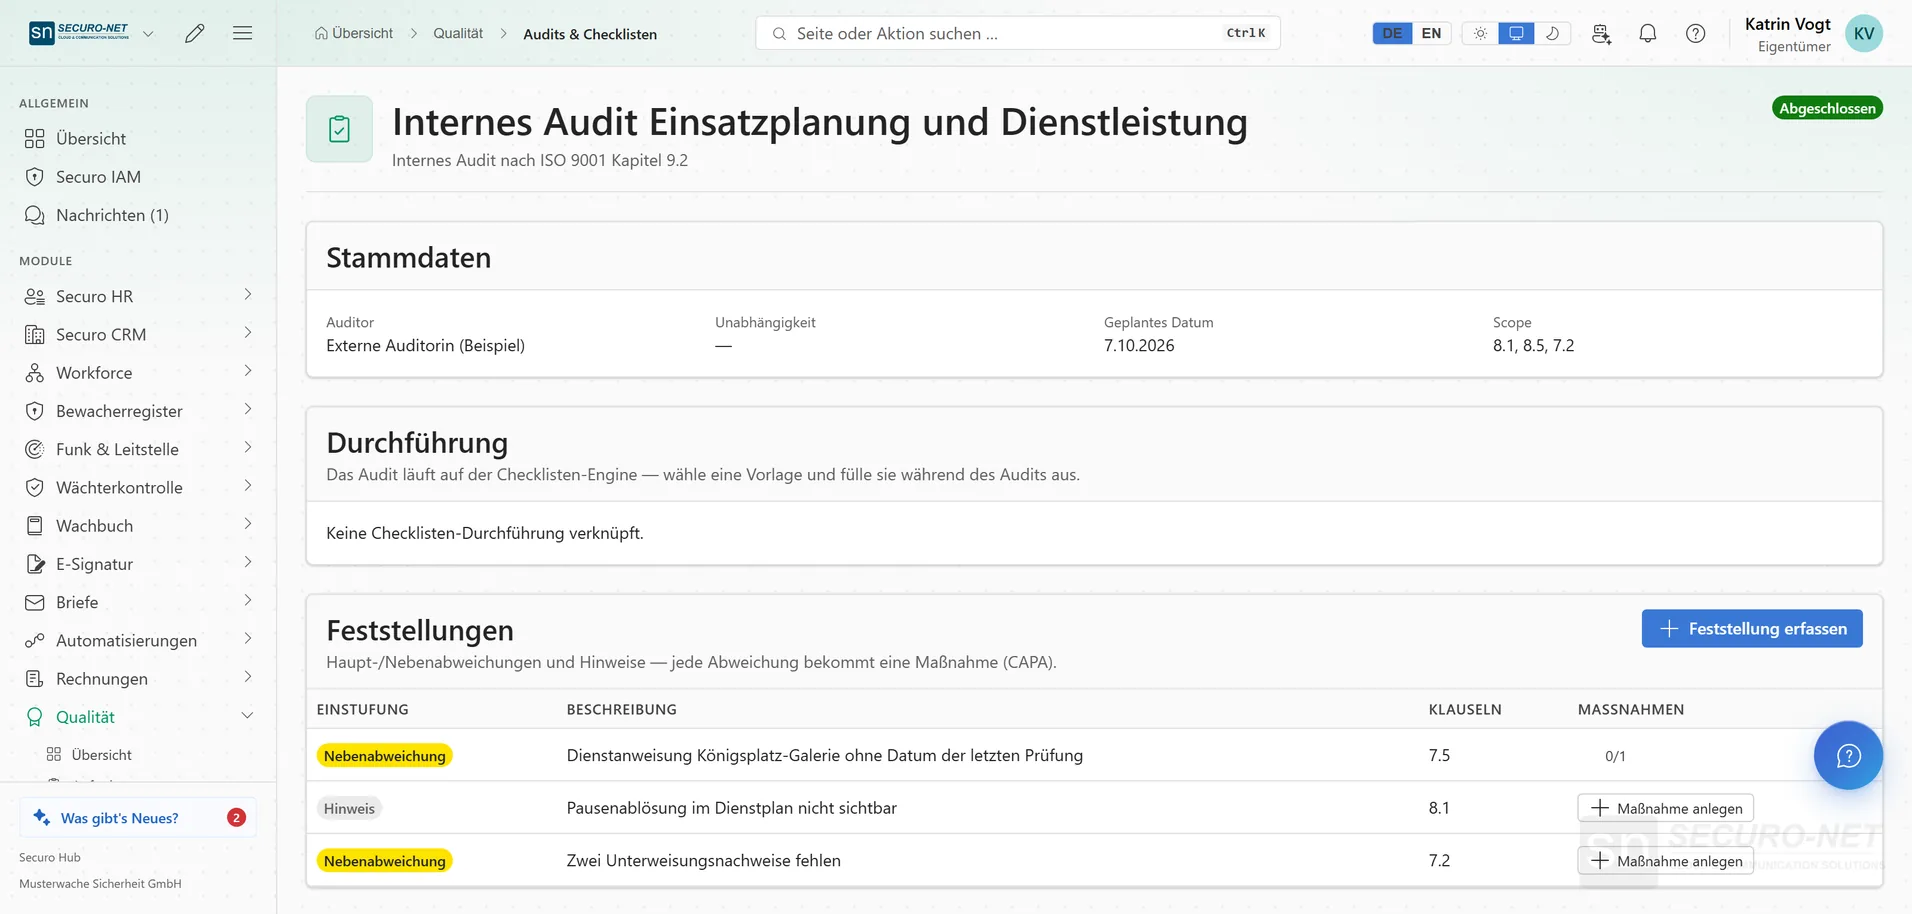Open workspace dropdown next to logo

pyautogui.click(x=148, y=33)
